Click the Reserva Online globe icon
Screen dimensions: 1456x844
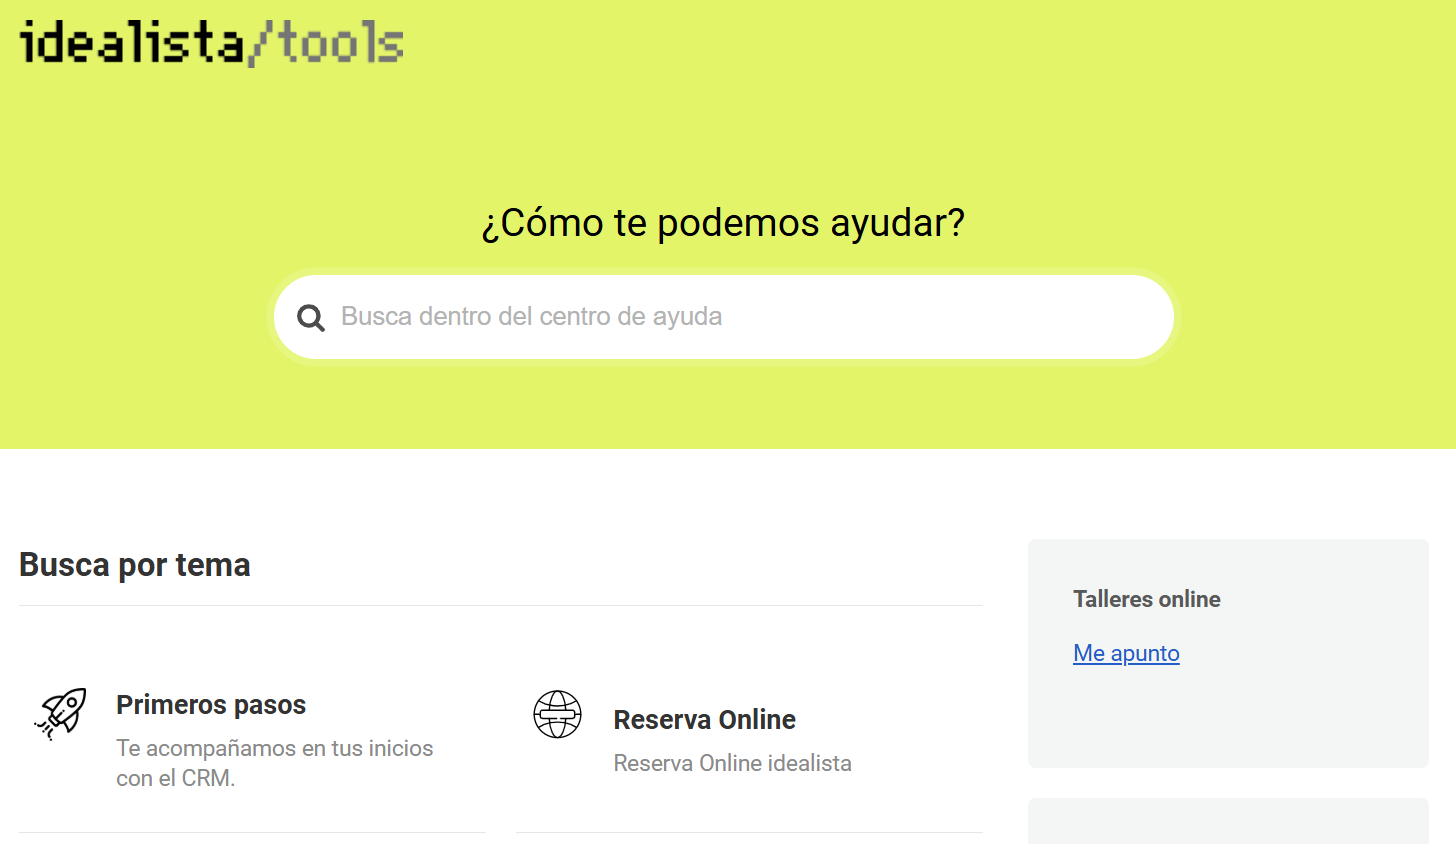[x=557, y=714]
